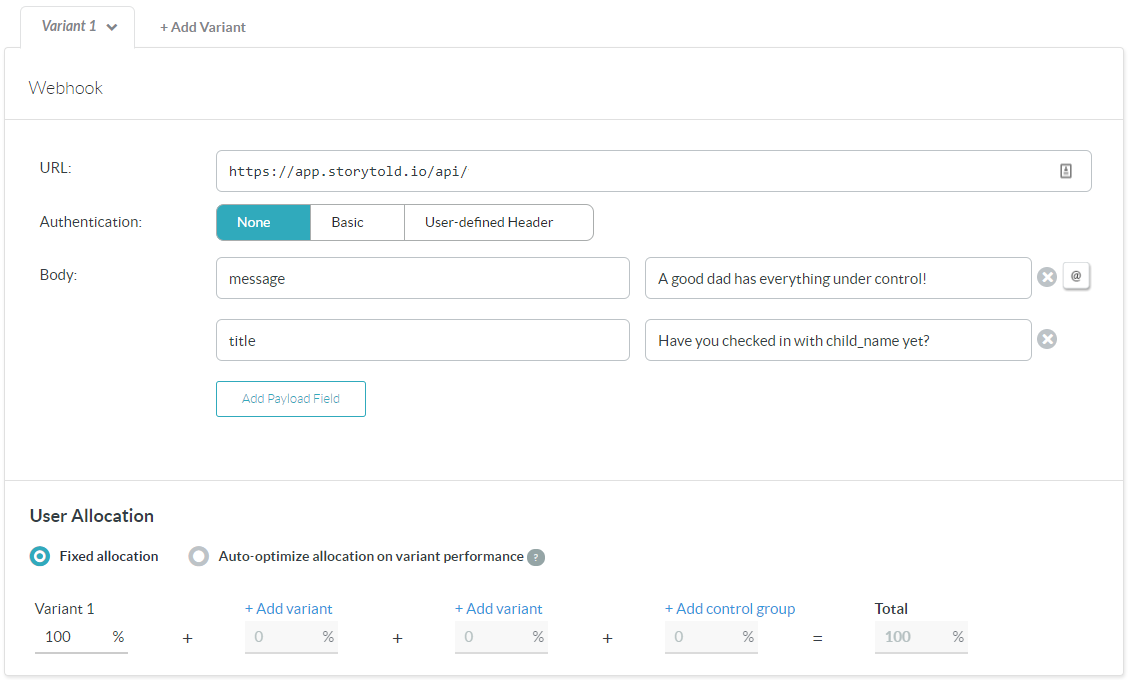The image size is (1131, 680).
Task: Select Auto-optimize allocation radio button
Action: pos(199,556)
